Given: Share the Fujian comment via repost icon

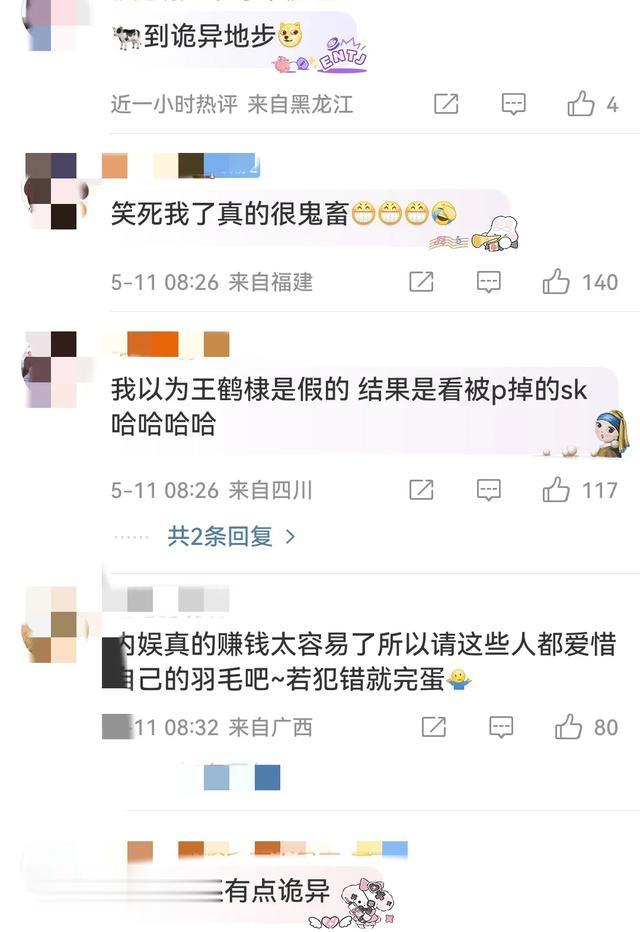Looking at the screenshot, I should (421, 282).
